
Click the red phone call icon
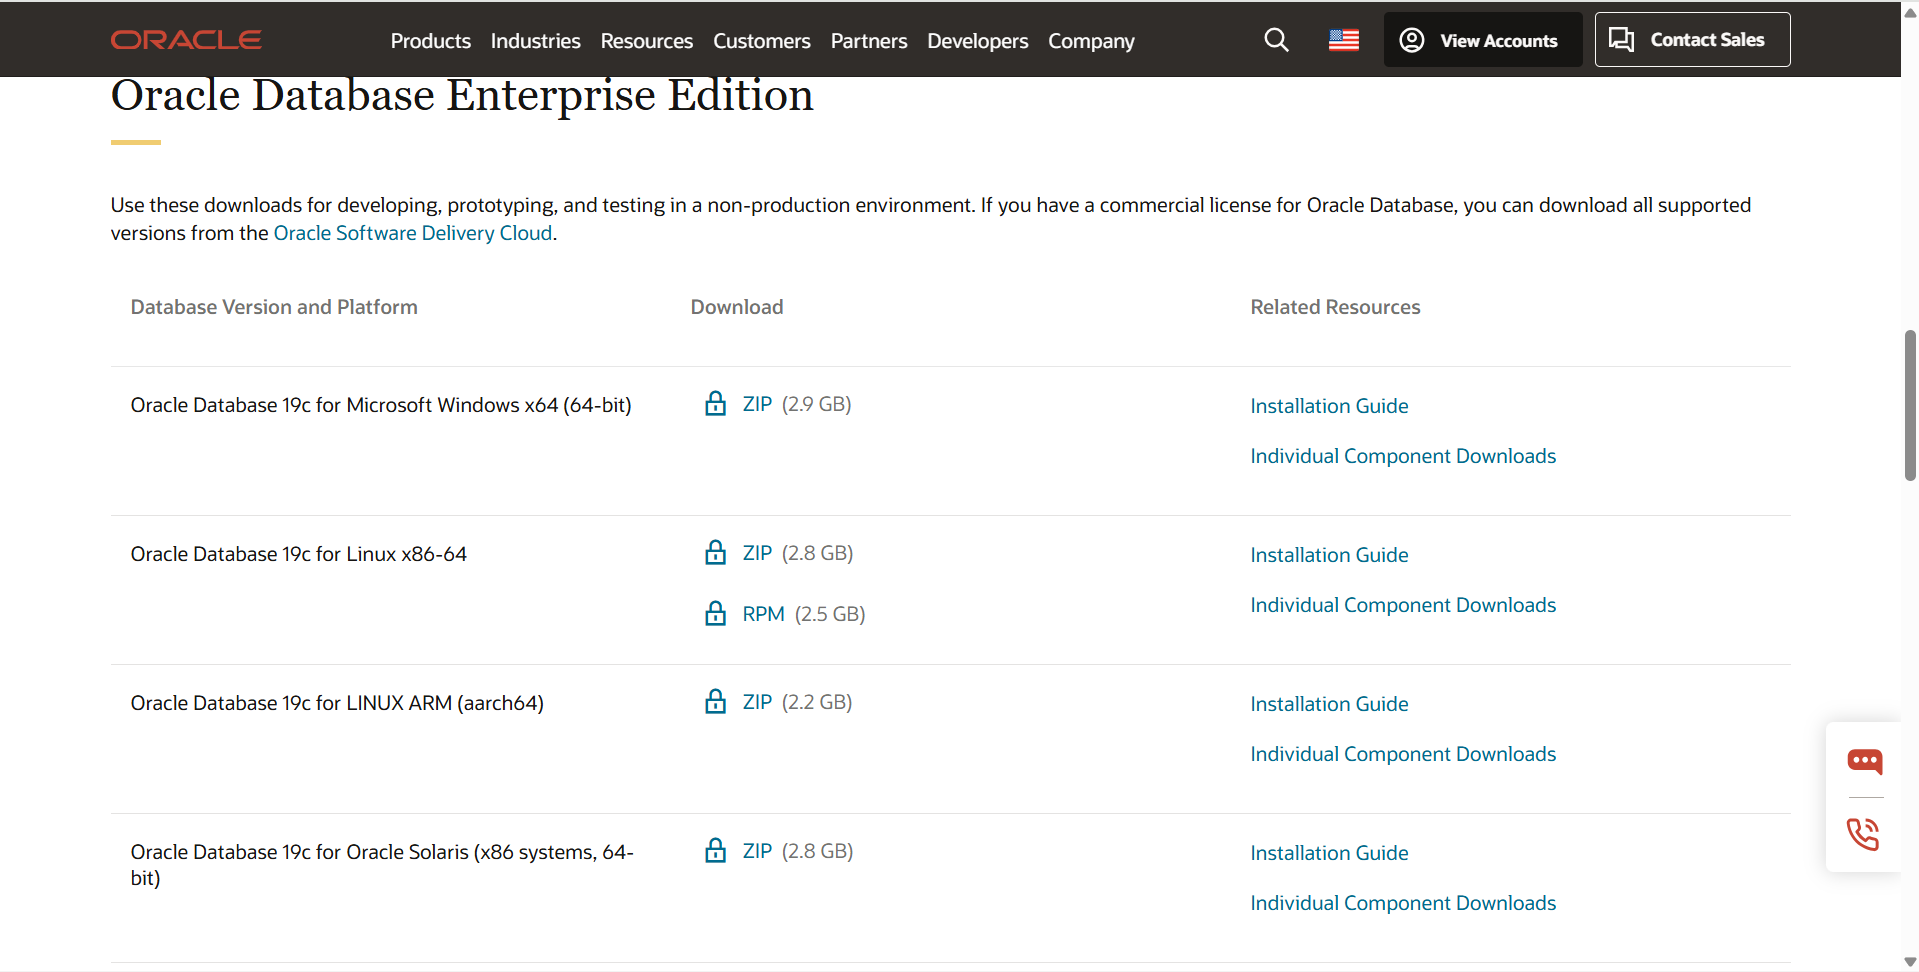[1864, 833]
